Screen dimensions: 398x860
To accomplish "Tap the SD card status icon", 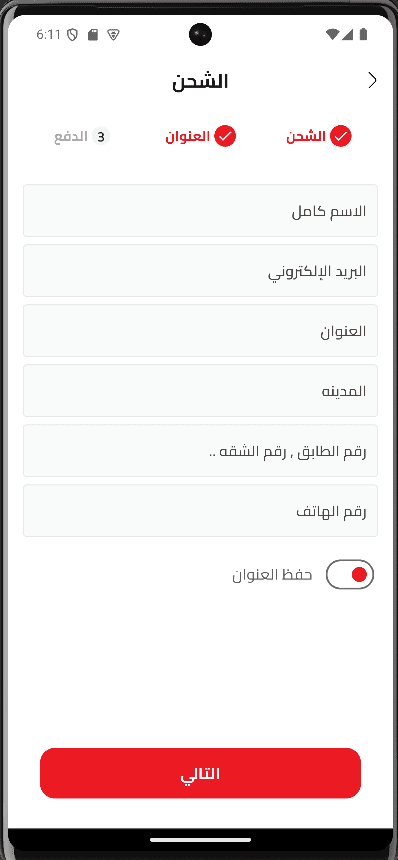I will (x=93, y=35).
